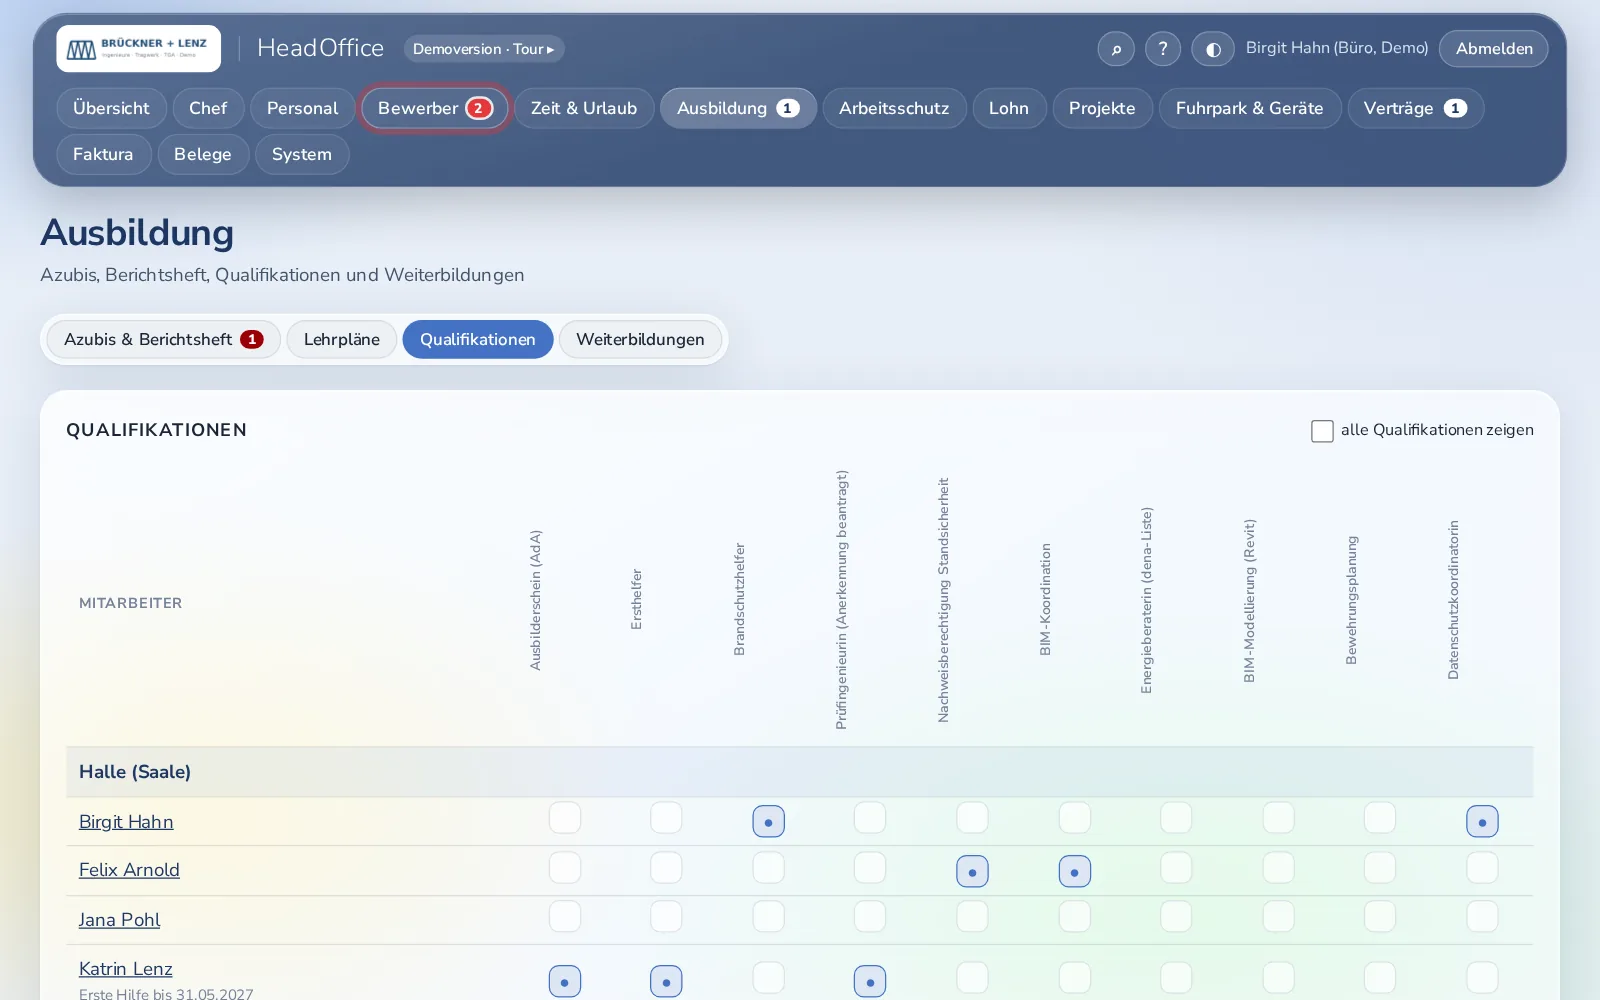Open the Arbeitsschutz section
This screenshot has width=1600, height=1000.
pos(894,108)
